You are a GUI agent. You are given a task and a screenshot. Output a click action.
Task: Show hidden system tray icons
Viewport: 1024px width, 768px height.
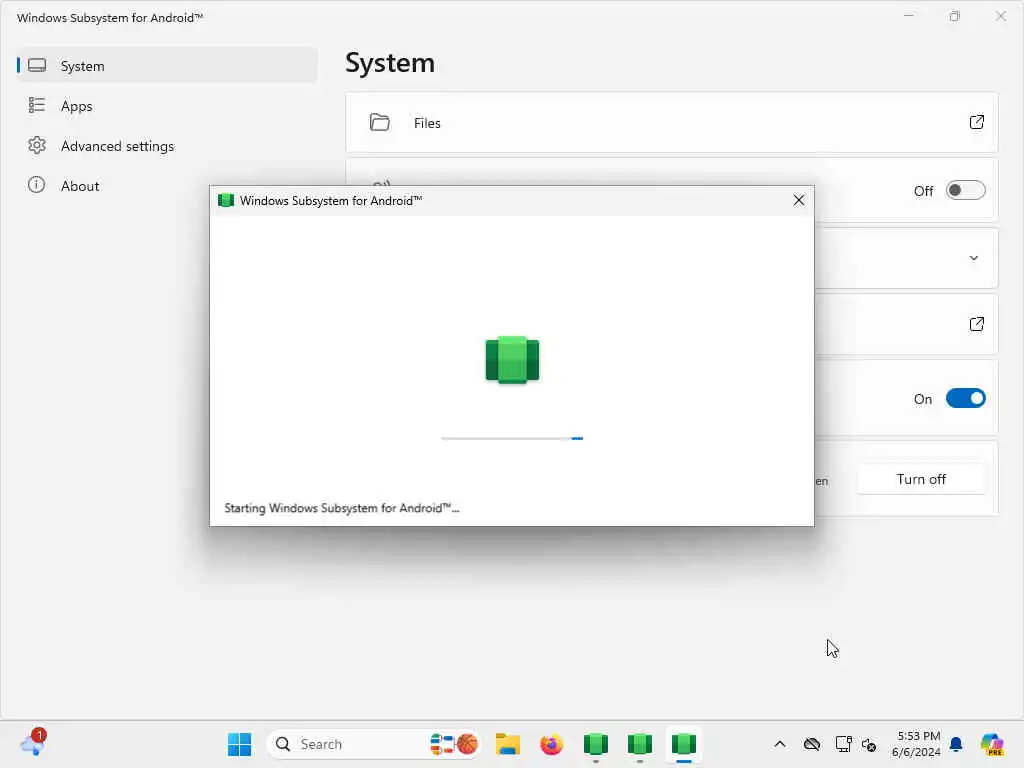point(780,744)
